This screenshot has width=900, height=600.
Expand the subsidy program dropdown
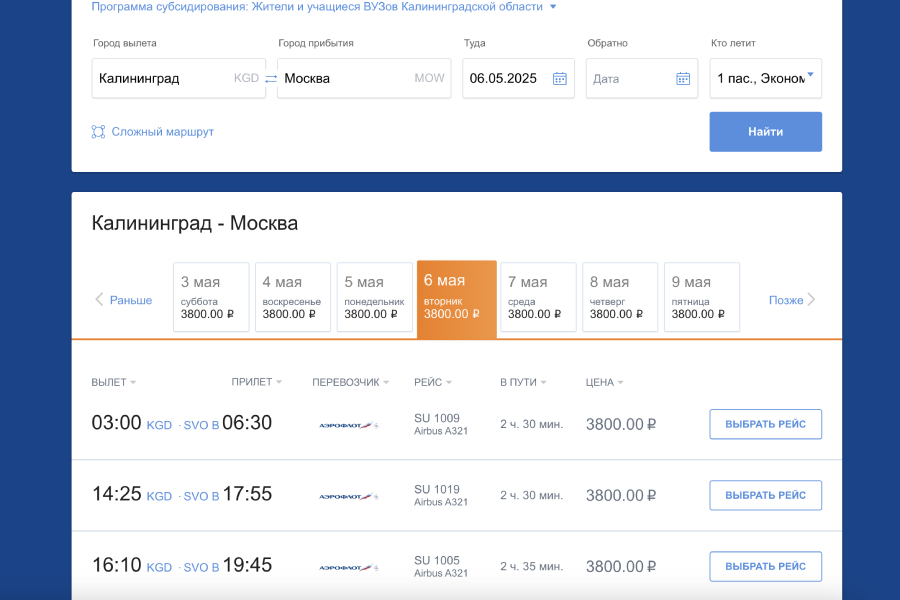553,7
